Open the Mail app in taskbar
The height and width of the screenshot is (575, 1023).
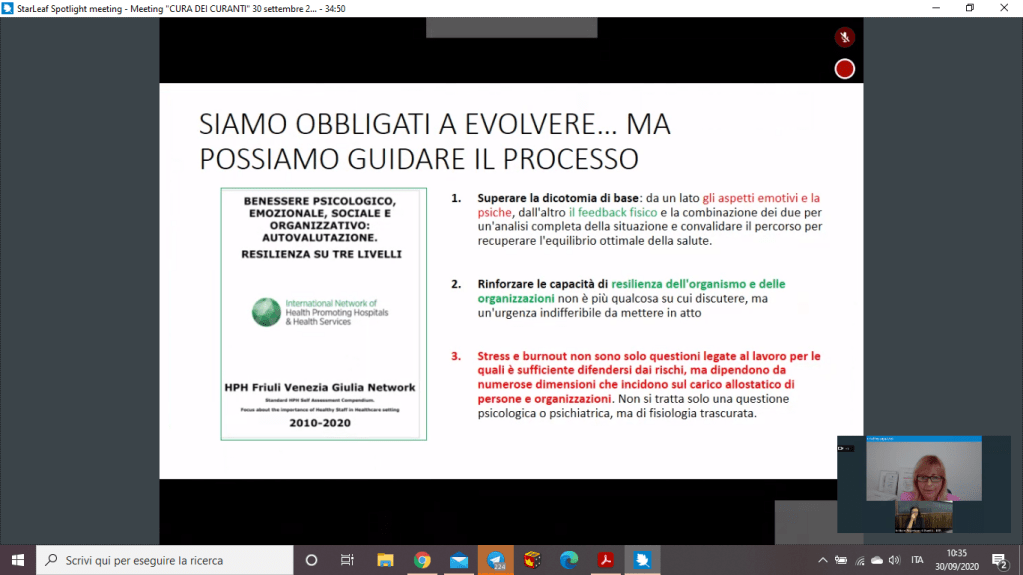coord(459,560)
